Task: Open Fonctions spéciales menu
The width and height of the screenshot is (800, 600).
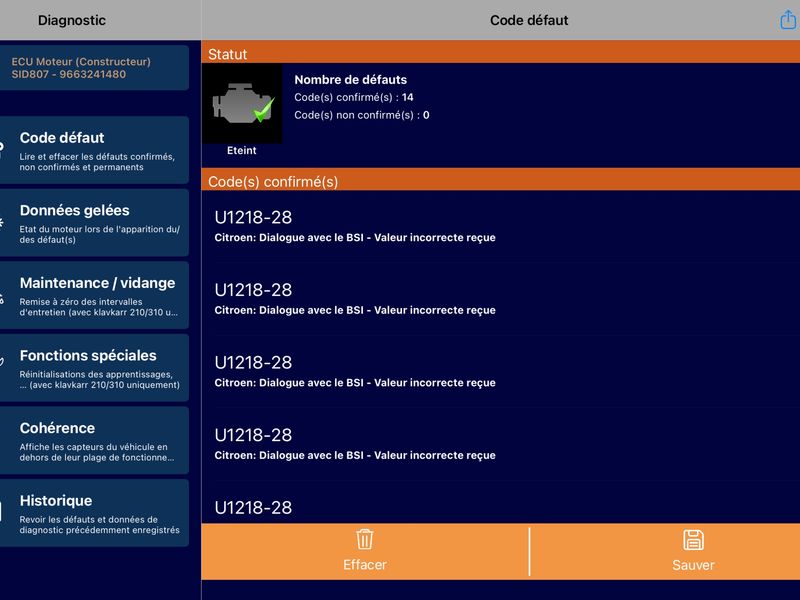Action: (94, 368)
